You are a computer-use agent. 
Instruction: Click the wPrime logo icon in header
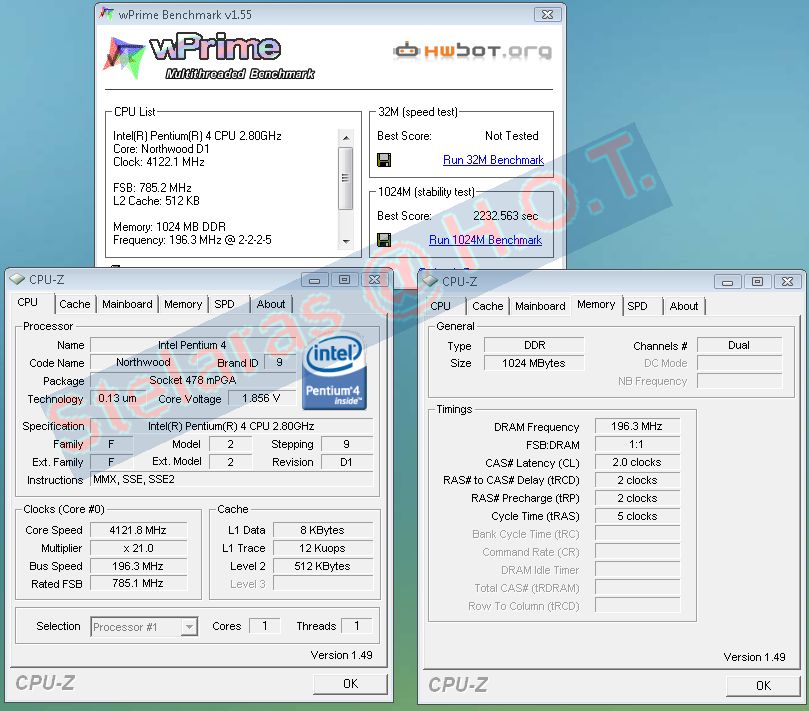pyautogui.click(x=124, y=56)
